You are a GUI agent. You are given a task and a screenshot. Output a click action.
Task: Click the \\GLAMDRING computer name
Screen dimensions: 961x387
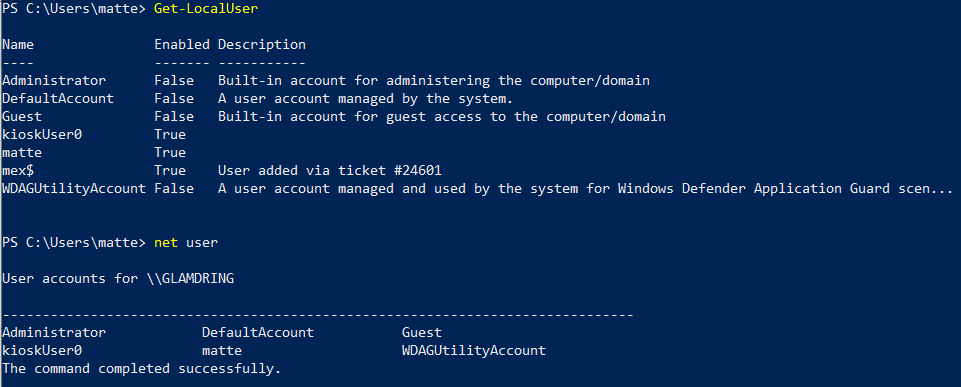[191, 278]
